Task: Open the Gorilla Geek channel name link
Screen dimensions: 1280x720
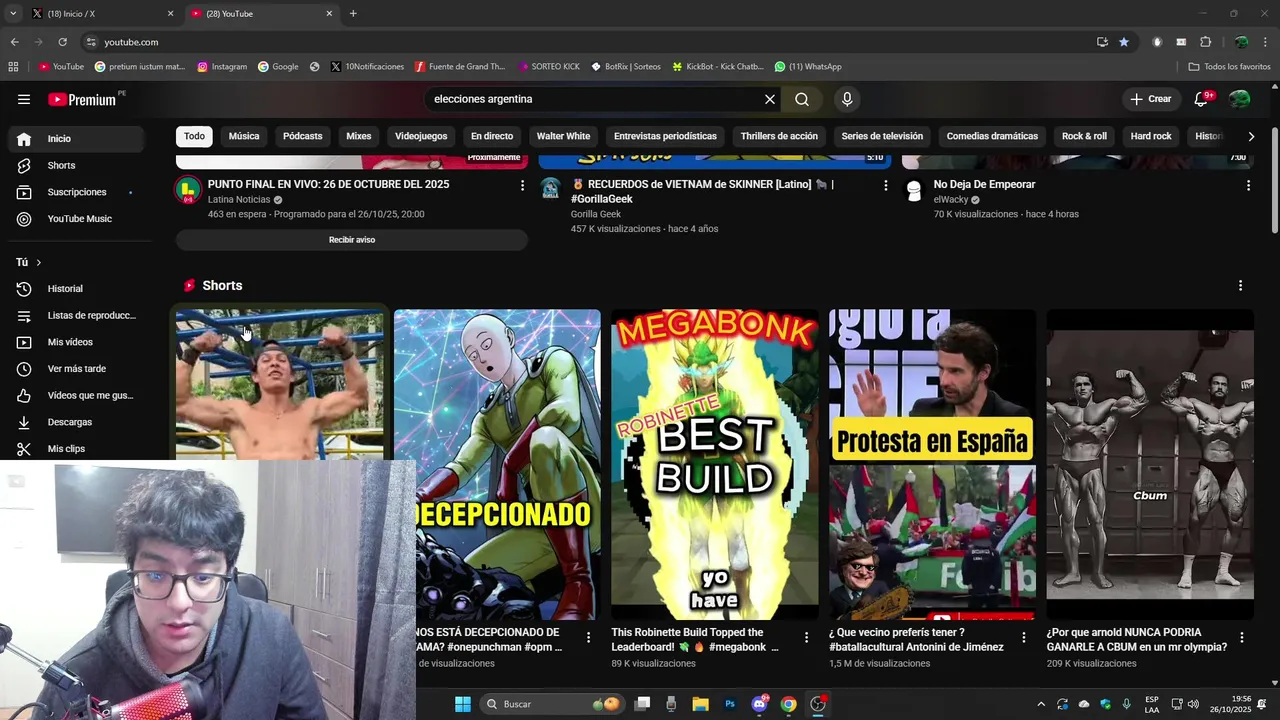Action: (x=596, y=214)
